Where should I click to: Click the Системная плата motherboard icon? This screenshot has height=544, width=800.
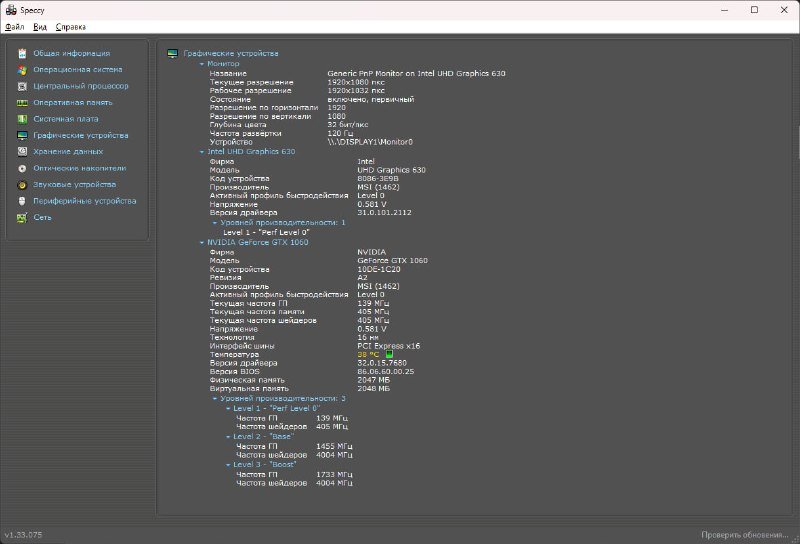pos(22,119)
